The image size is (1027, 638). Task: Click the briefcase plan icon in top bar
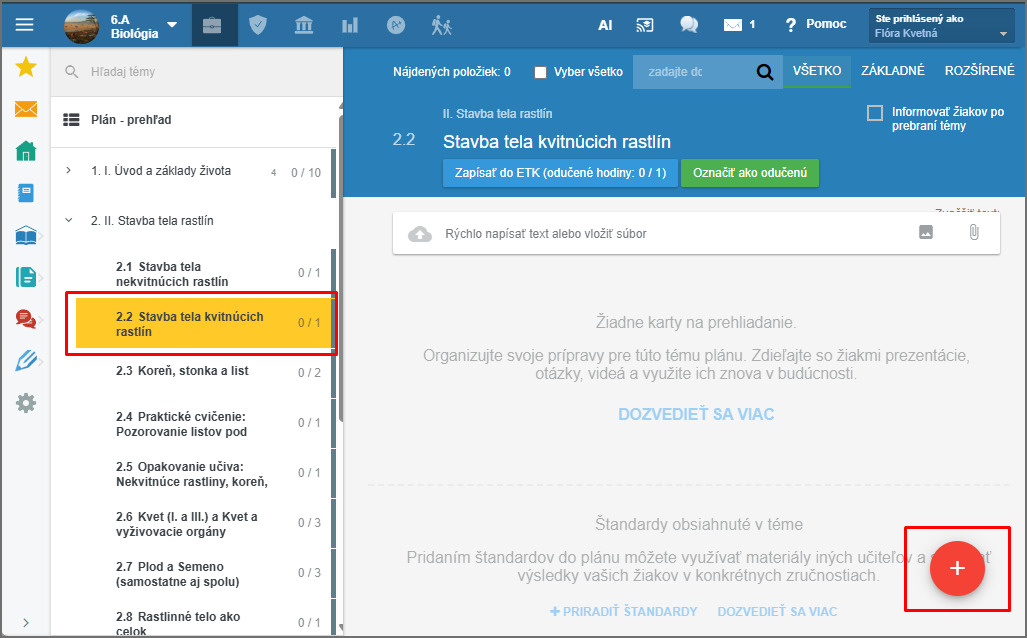click(212, 25)
